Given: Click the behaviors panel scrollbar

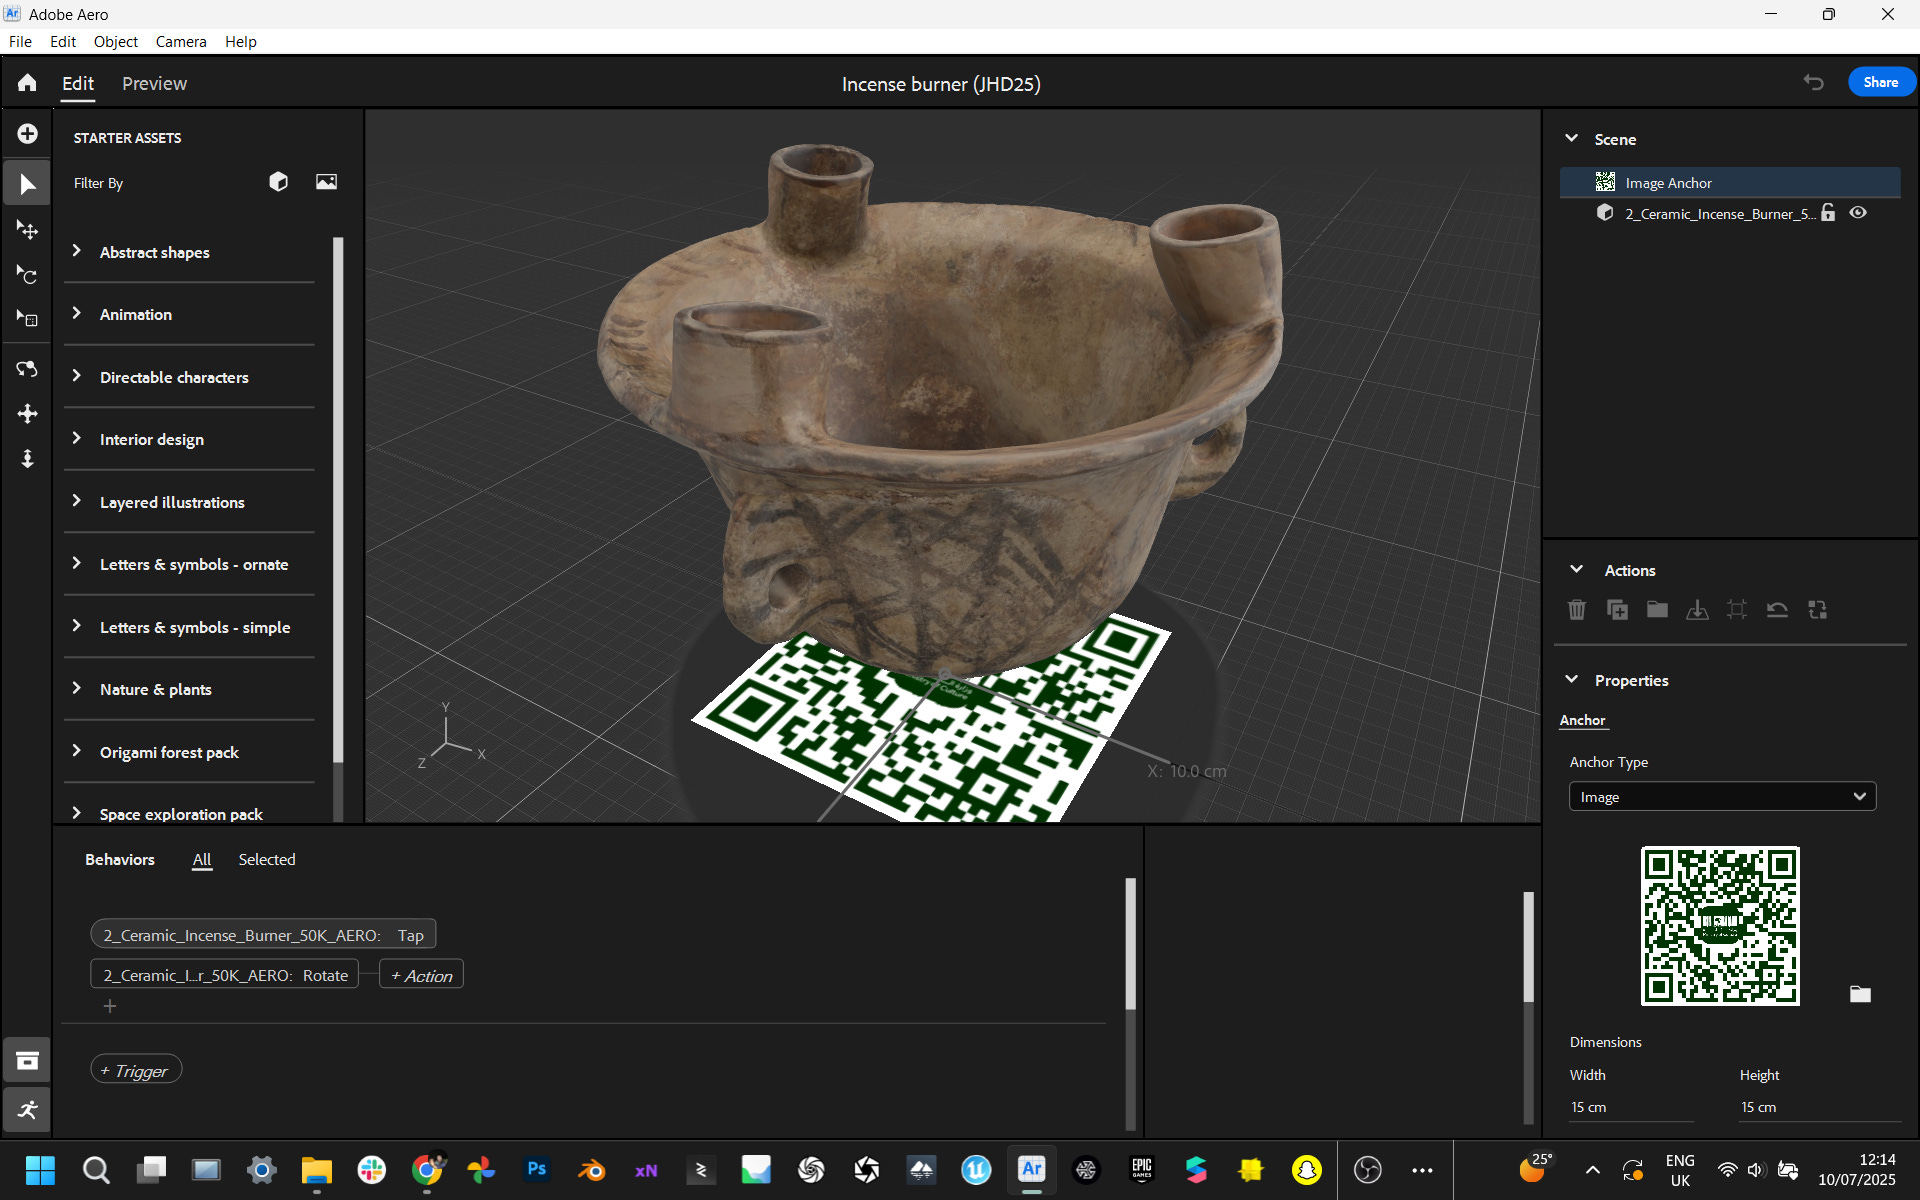Looking at the screenshot, I should (x=1131, y=943).
